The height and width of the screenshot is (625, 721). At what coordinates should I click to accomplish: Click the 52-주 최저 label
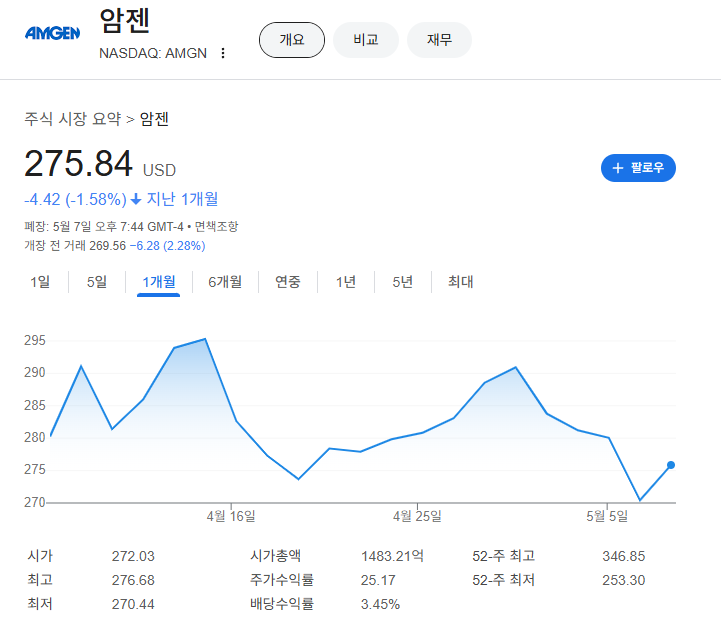[x=504, y=580]
